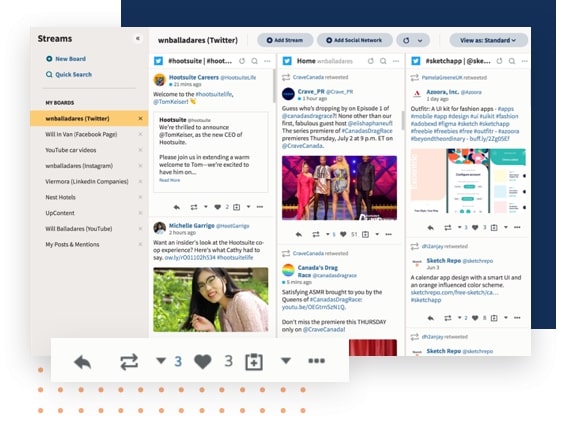Like the Azoora, Inc. tweet
This screenshot has height=422, width=561.
(x=475, y=227)
